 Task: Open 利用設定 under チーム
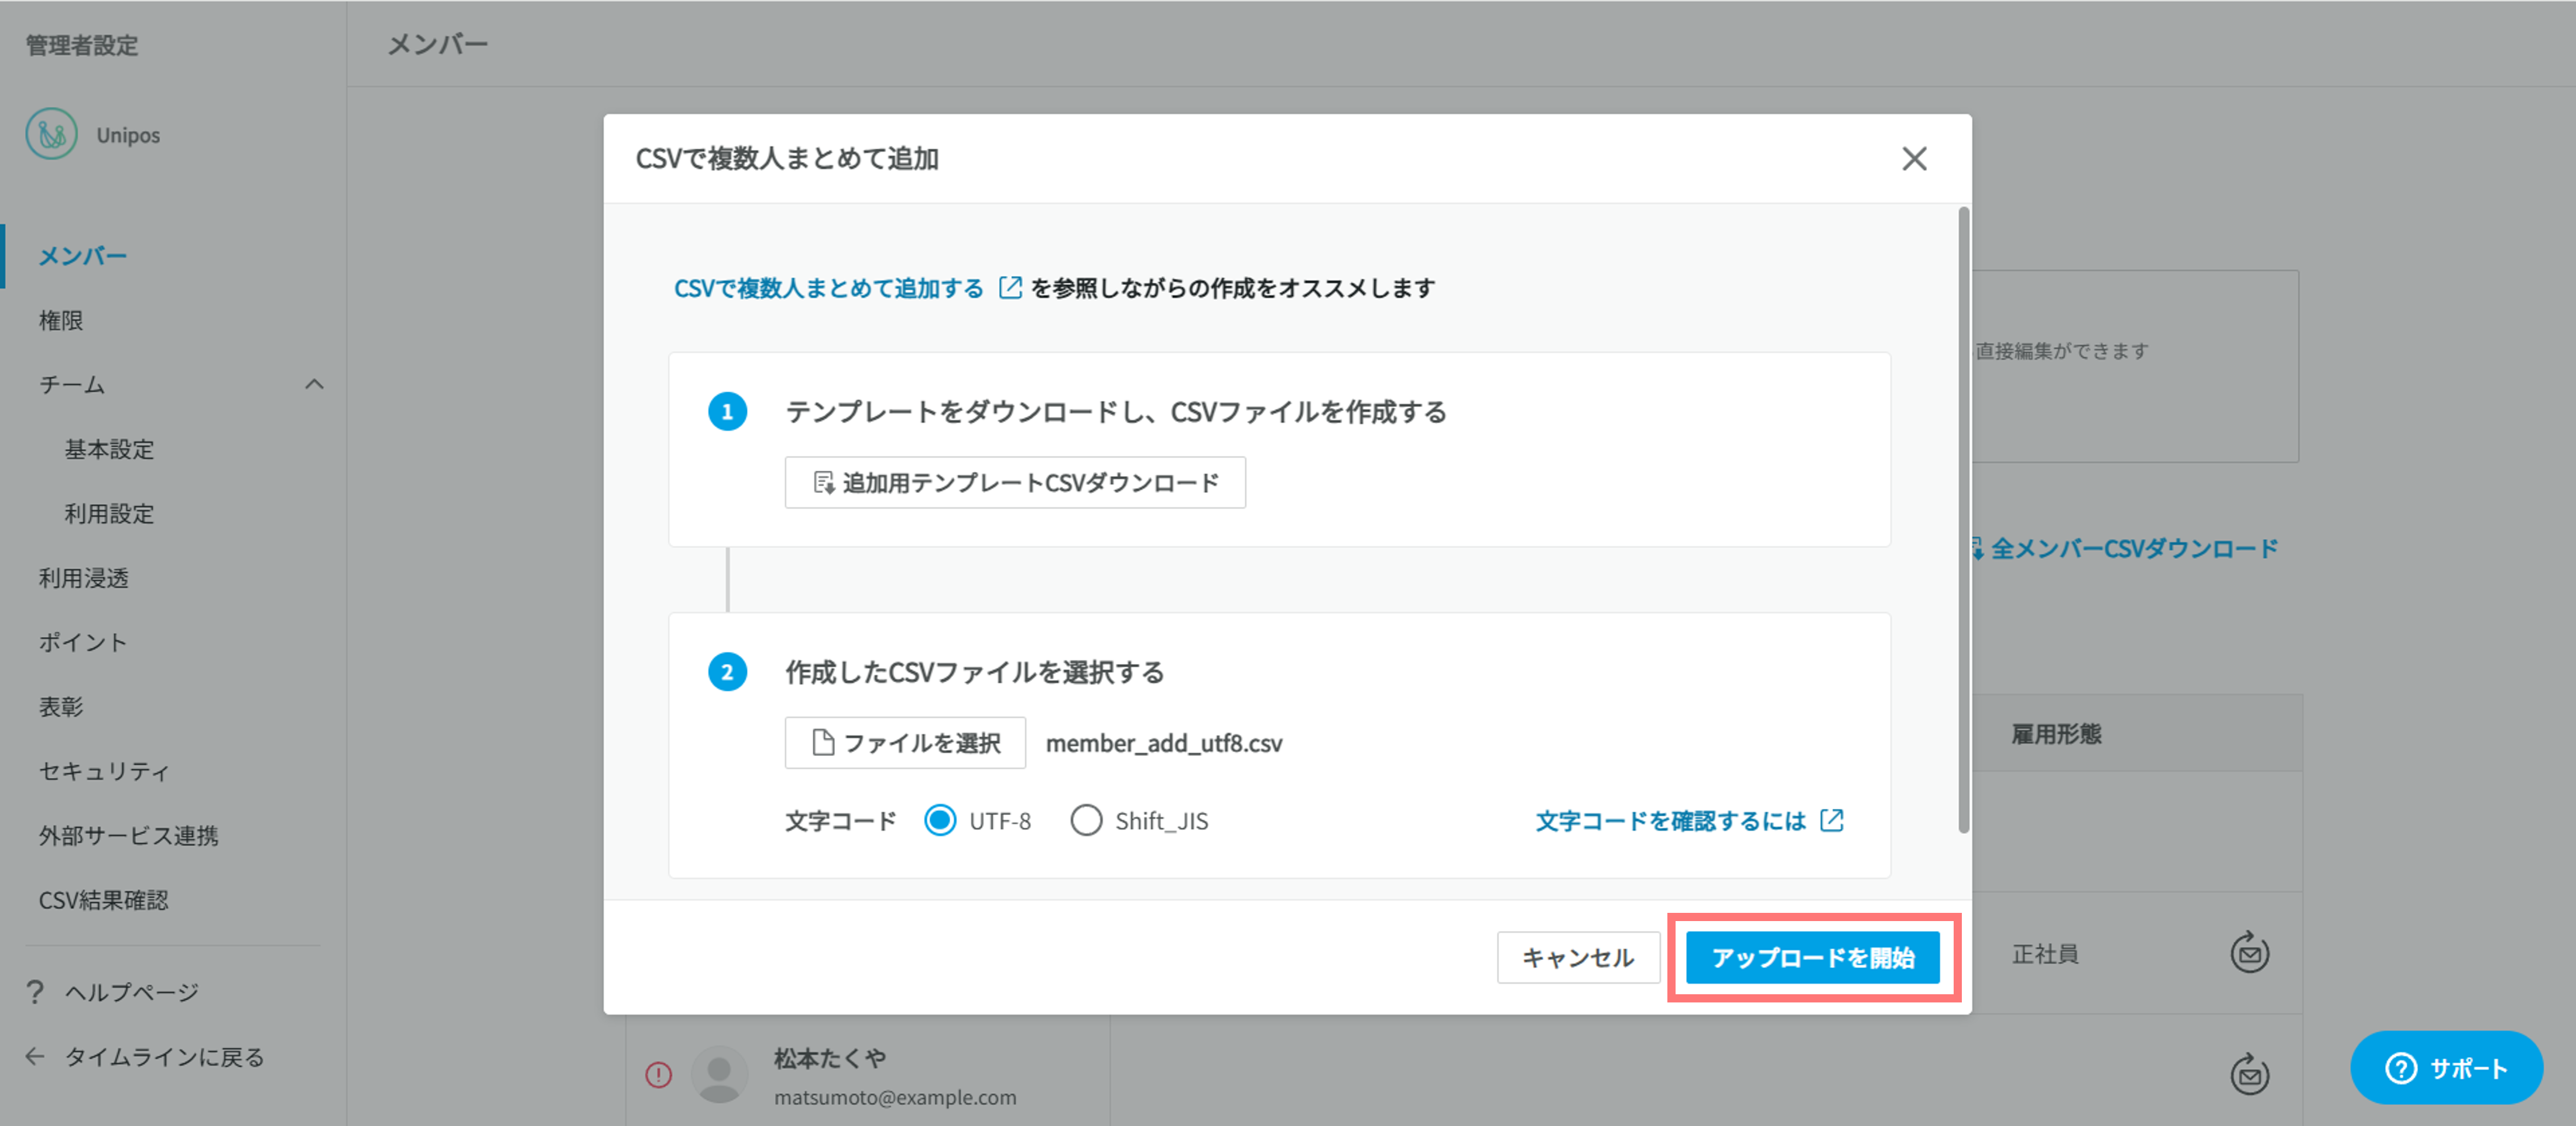pos(110,514)
